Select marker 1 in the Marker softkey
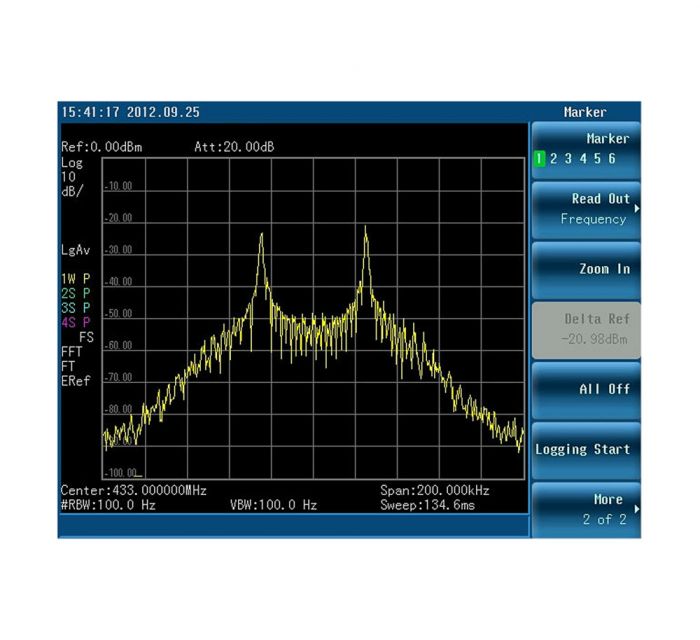 click(539, 159)
